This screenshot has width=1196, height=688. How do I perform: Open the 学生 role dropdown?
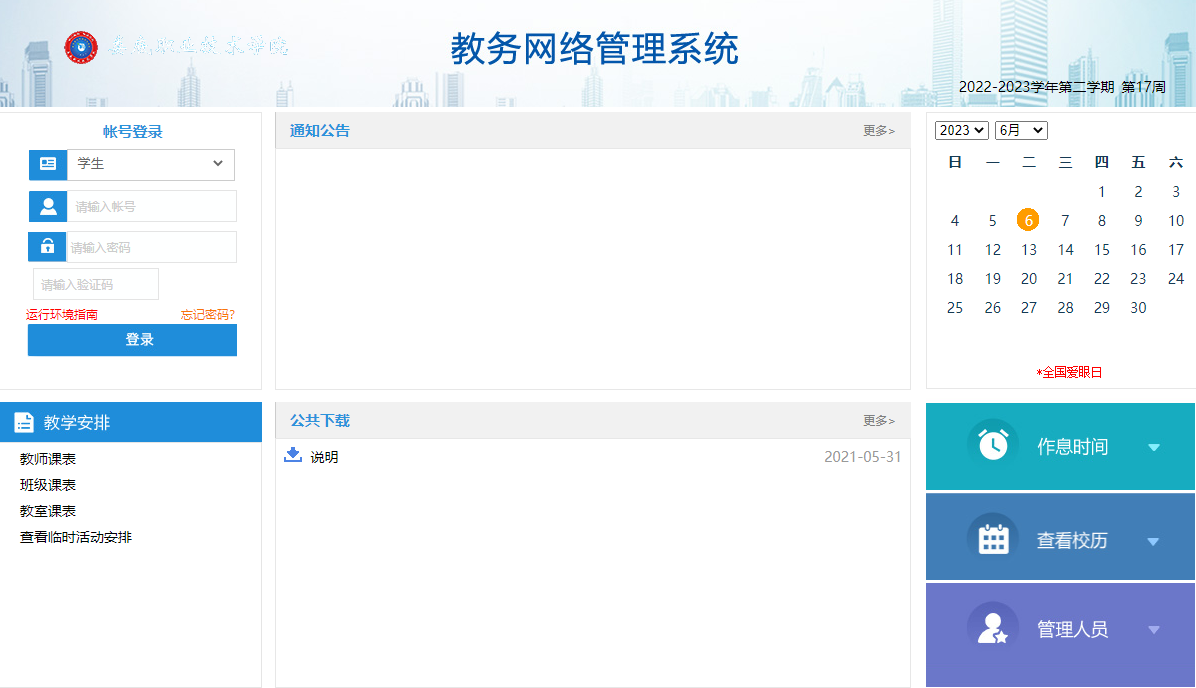[x=150, y=165]
